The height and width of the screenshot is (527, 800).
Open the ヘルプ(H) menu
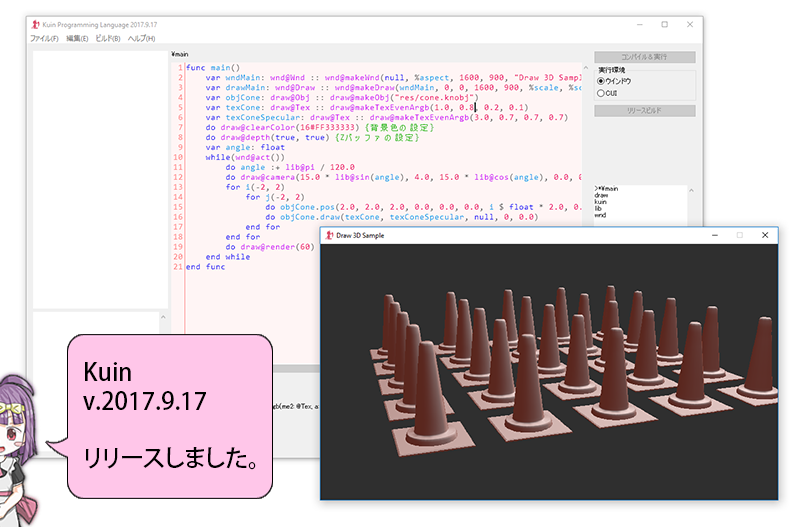point(141,38)
